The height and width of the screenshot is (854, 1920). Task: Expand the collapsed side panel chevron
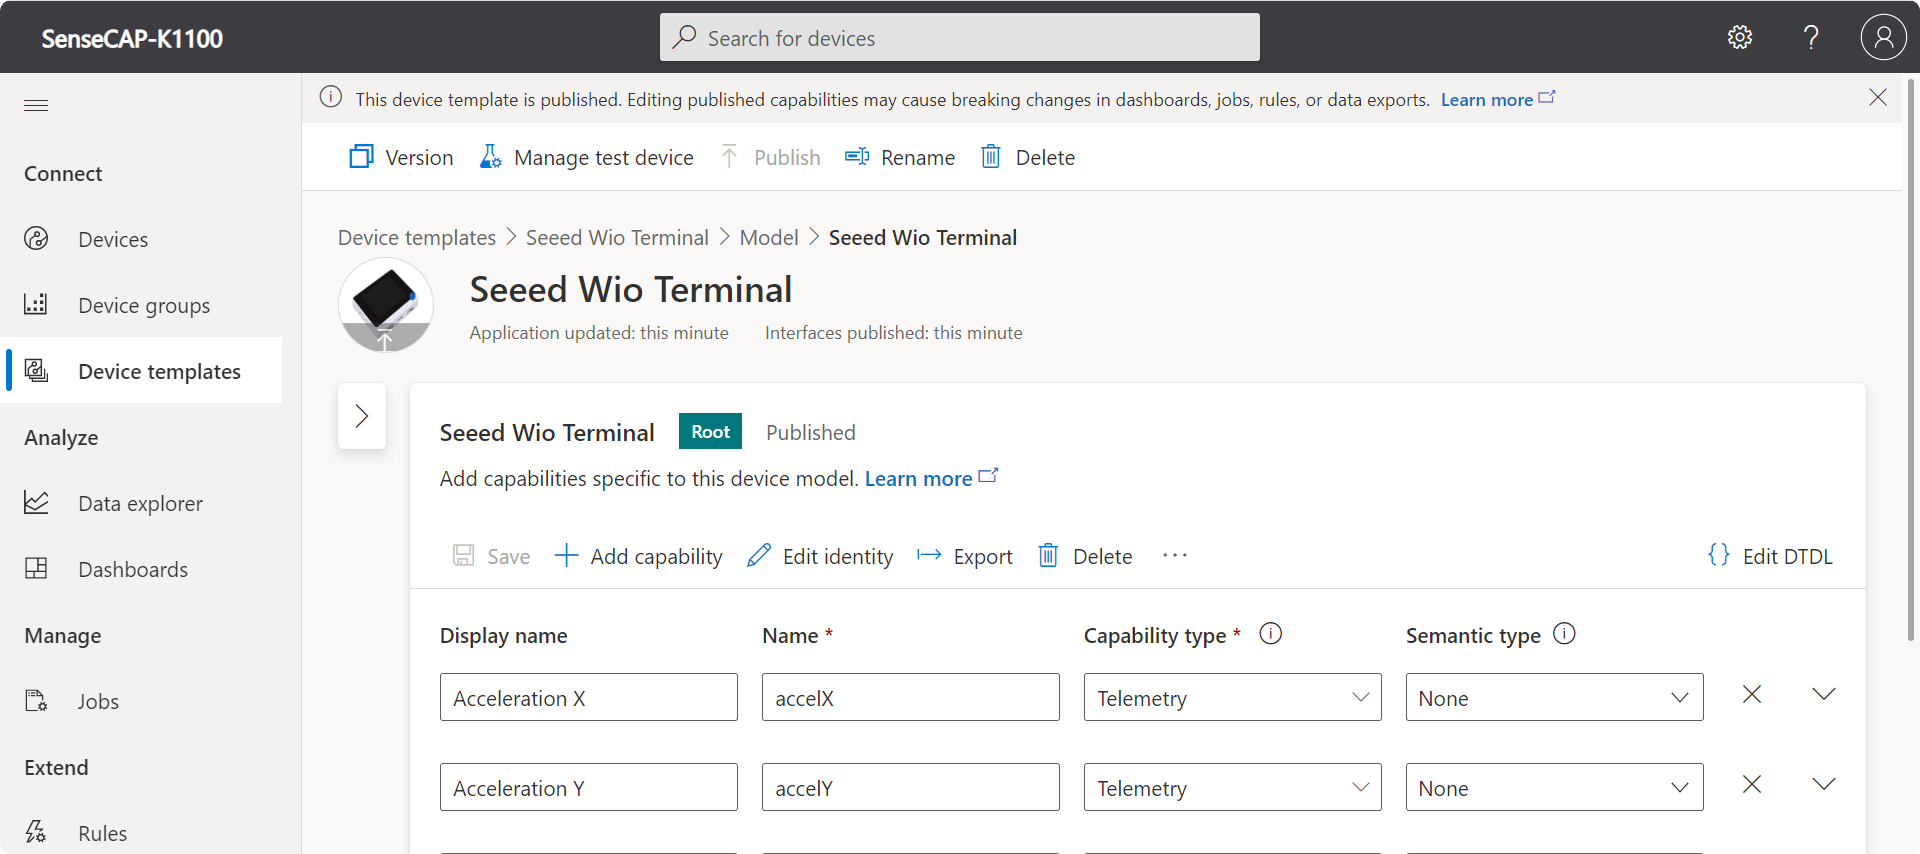(x=362, y=416)
